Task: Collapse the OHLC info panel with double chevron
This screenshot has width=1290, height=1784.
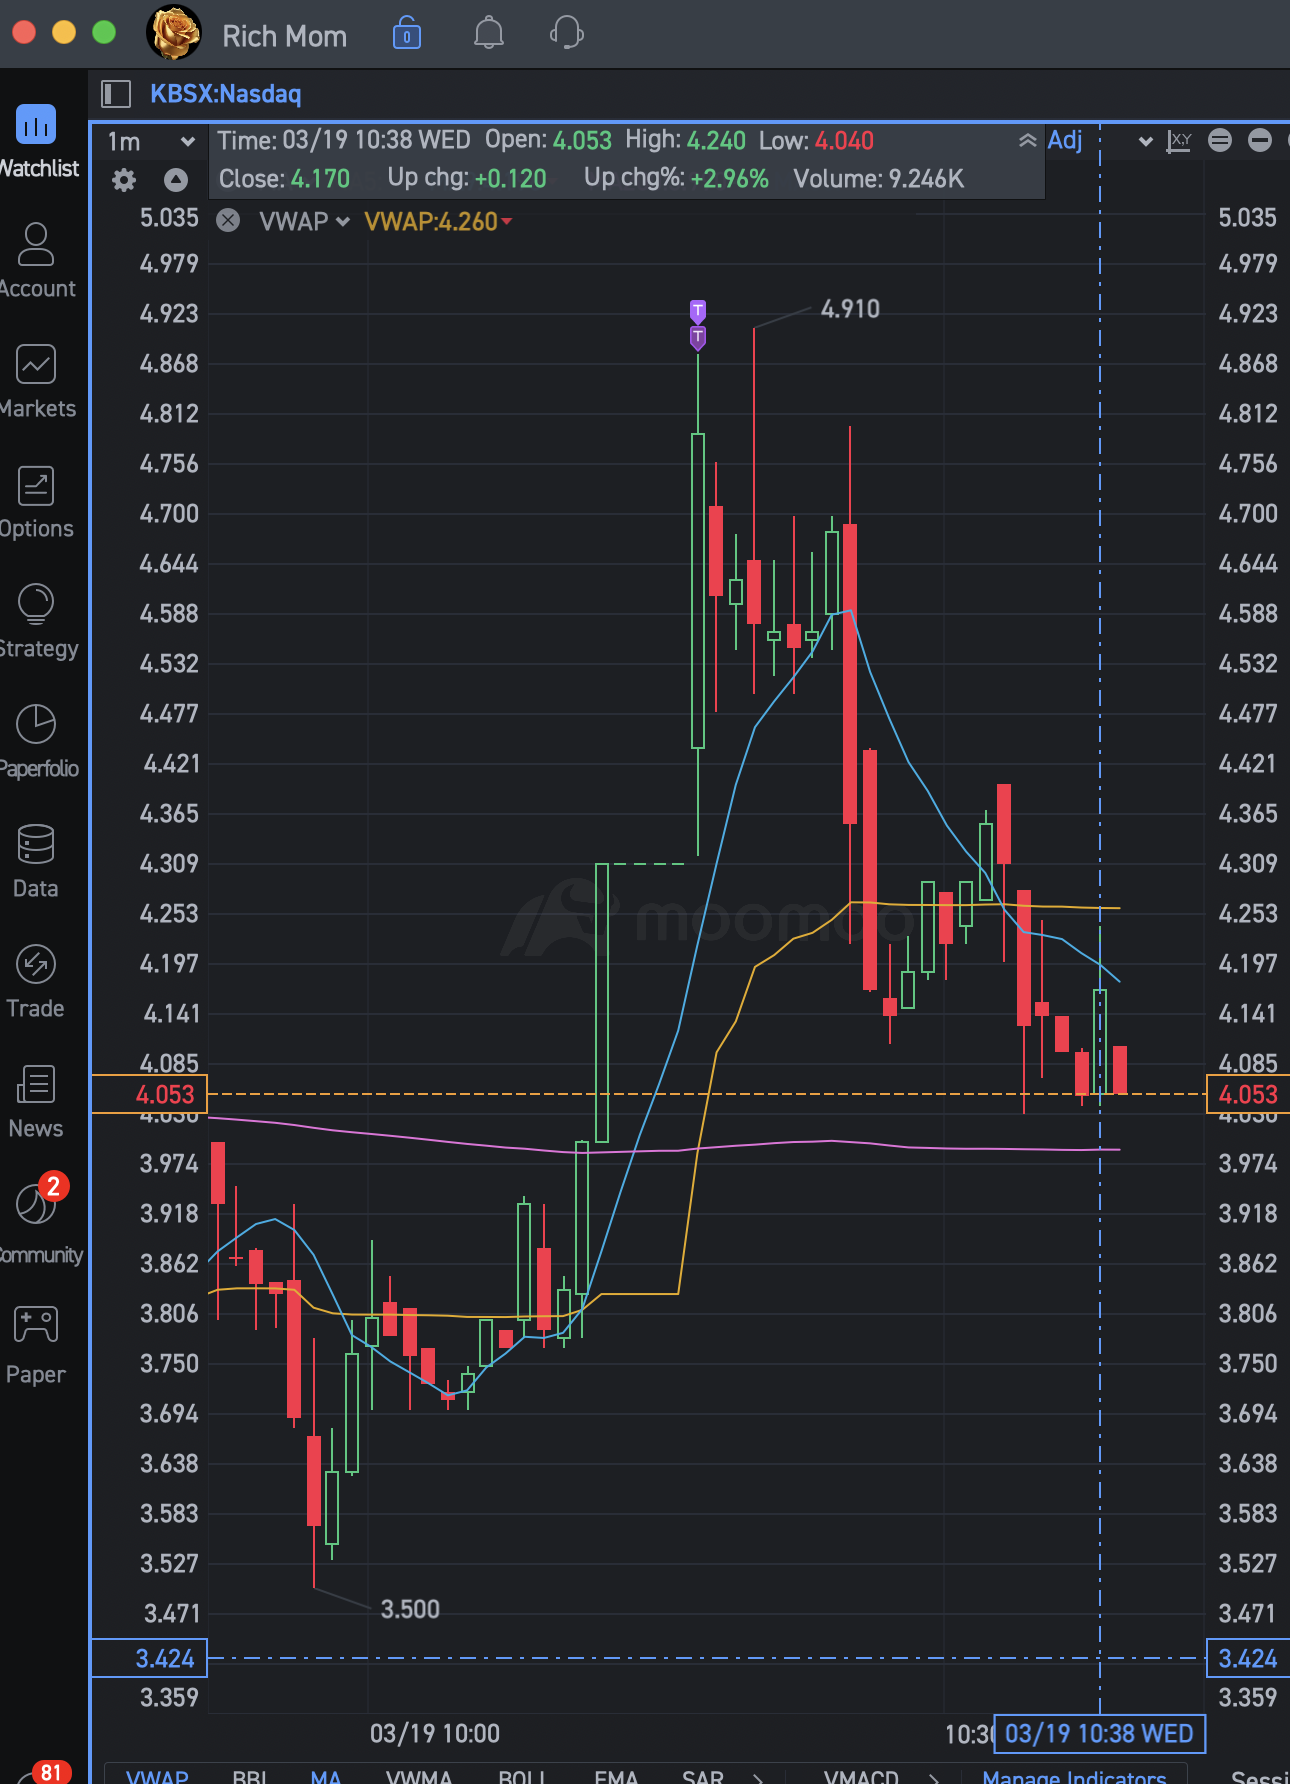Action: point(1027,141)
